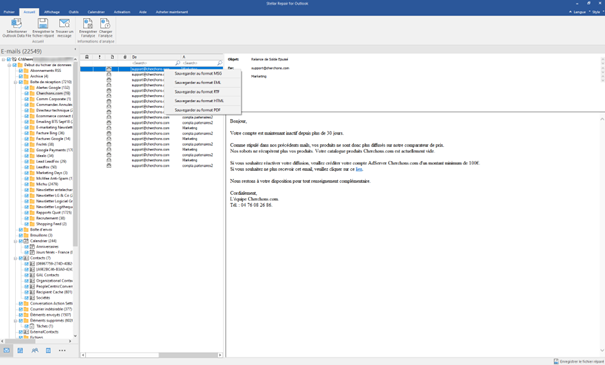Viewport: 605px width, 365px height.
Task: Click Enregistrer le fichier réparé in status bar
Action: [x=578, y=362]
